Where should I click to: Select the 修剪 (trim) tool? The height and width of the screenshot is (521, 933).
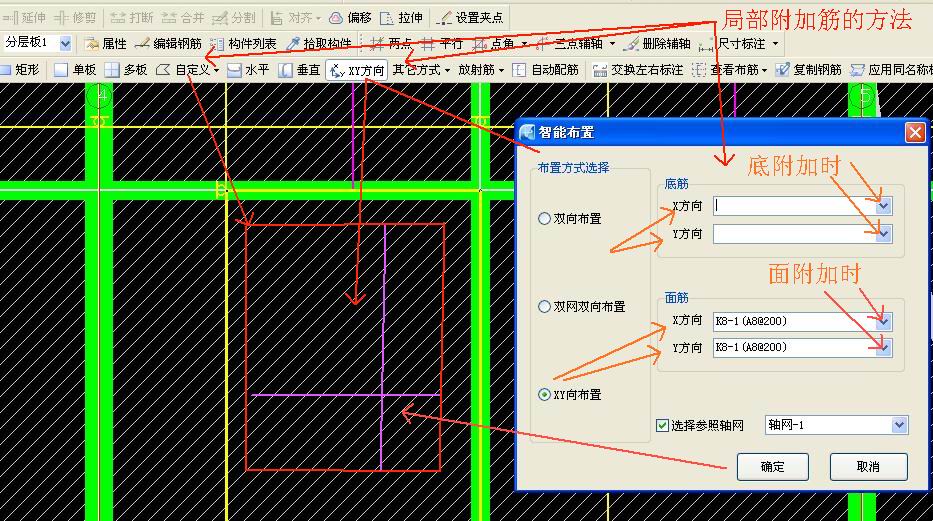pyautogui.click(x=75, y=18)
